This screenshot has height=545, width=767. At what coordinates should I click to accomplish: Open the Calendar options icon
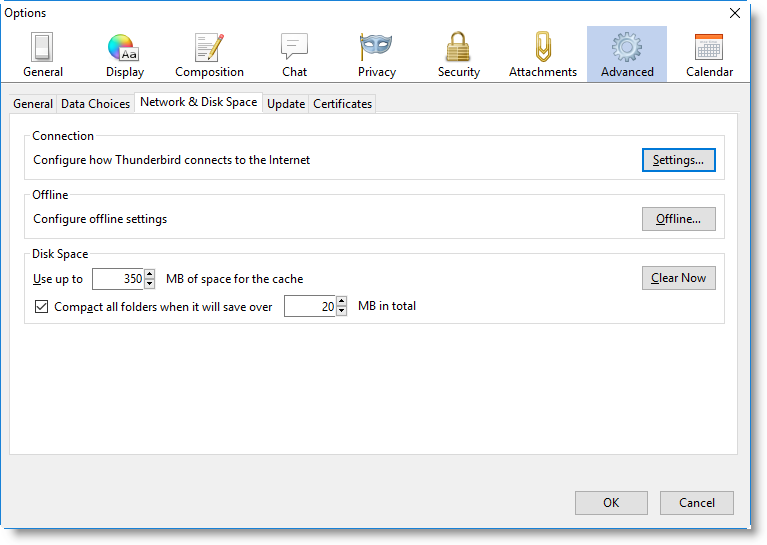click(x=709, y=48)
